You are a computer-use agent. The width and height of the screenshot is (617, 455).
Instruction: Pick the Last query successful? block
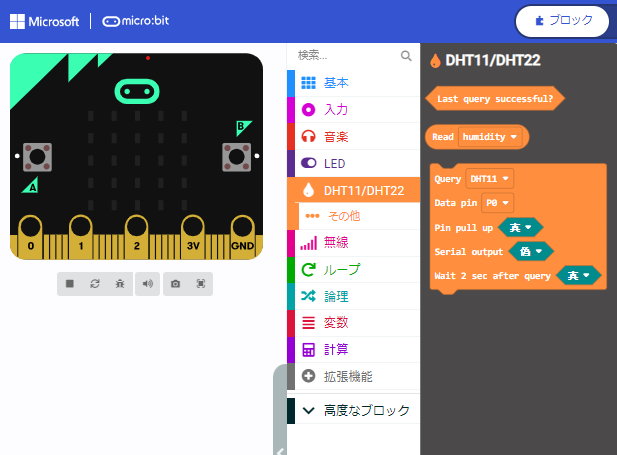point(495,98)
